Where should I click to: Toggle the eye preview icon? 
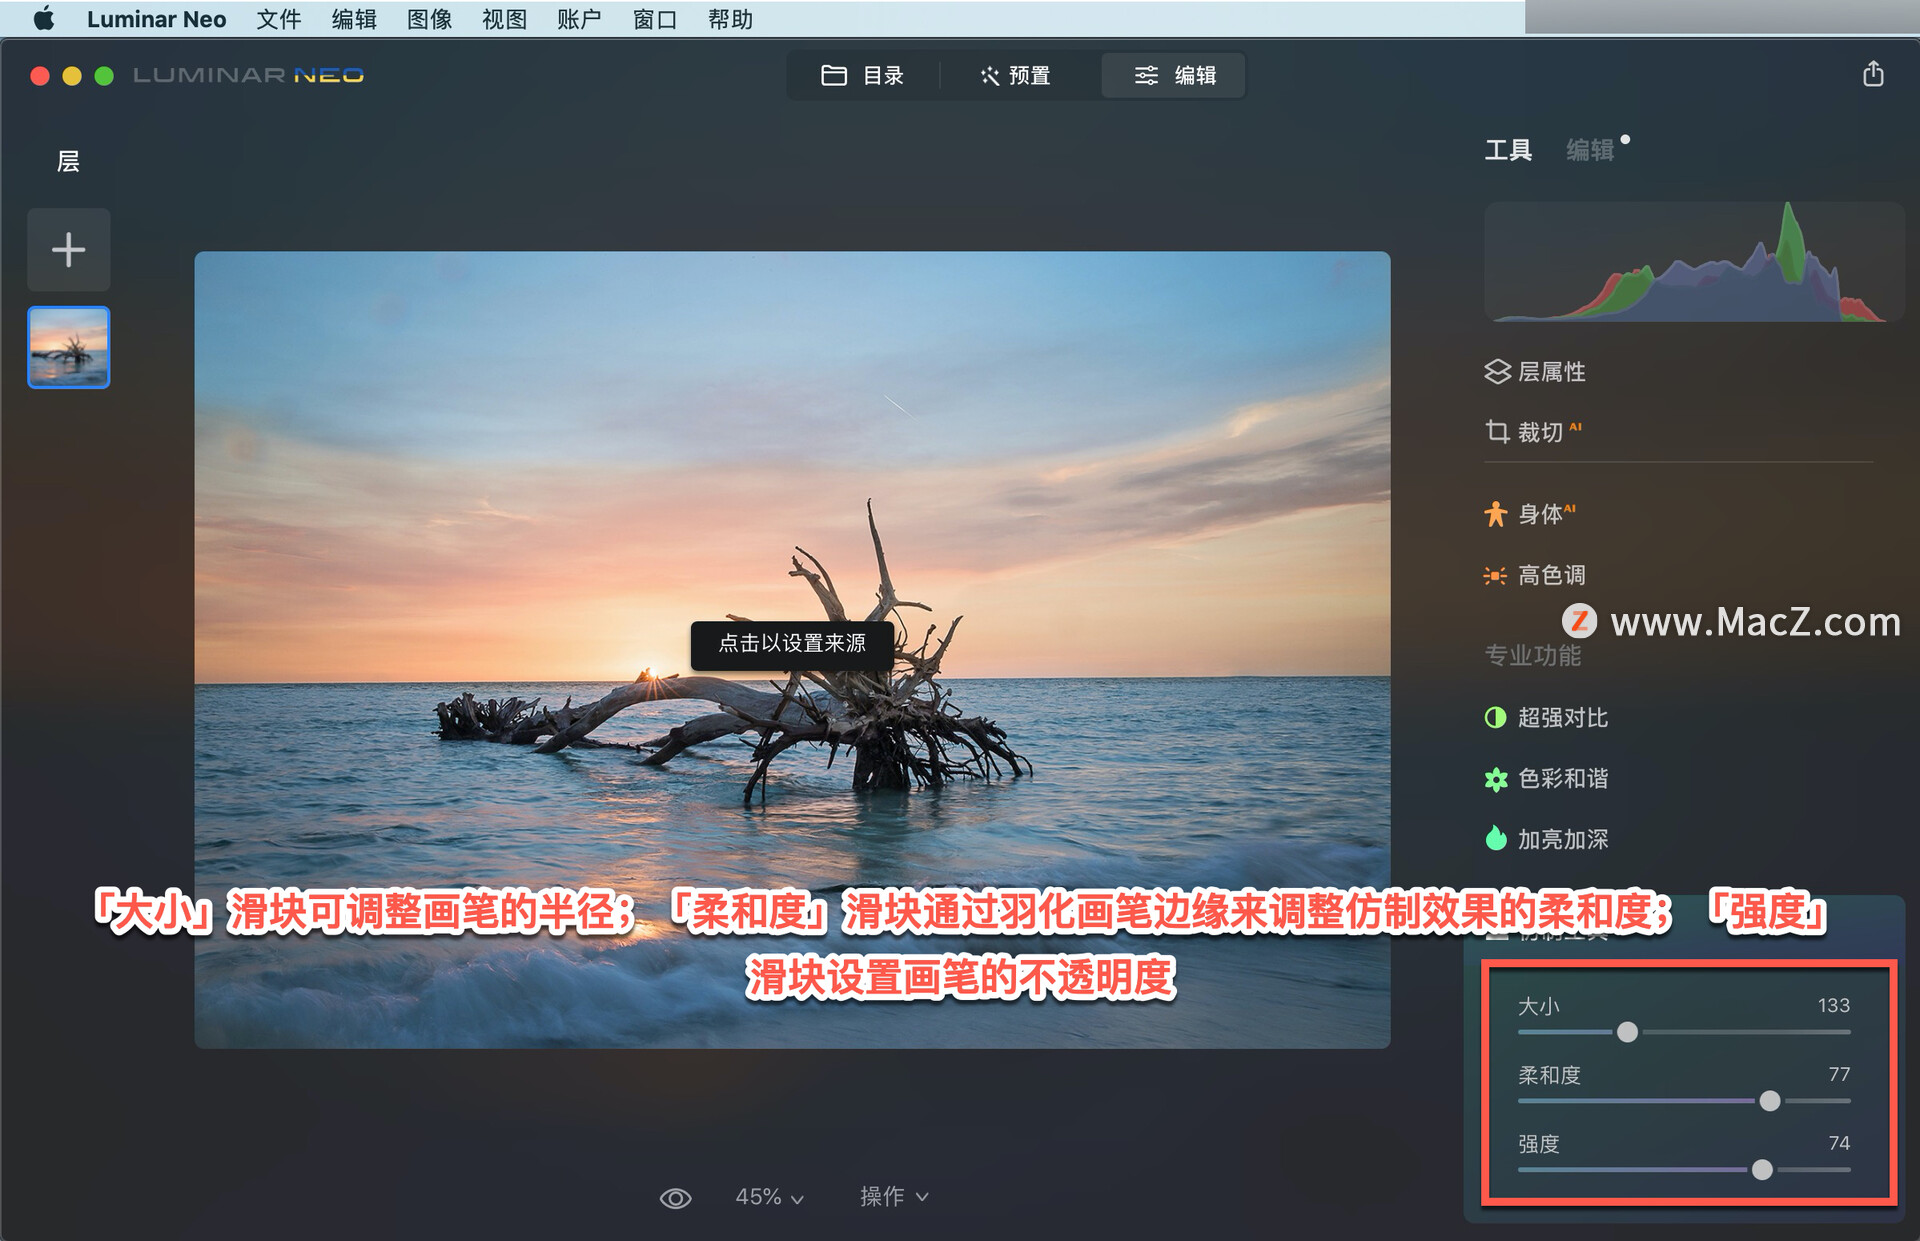676,1198
